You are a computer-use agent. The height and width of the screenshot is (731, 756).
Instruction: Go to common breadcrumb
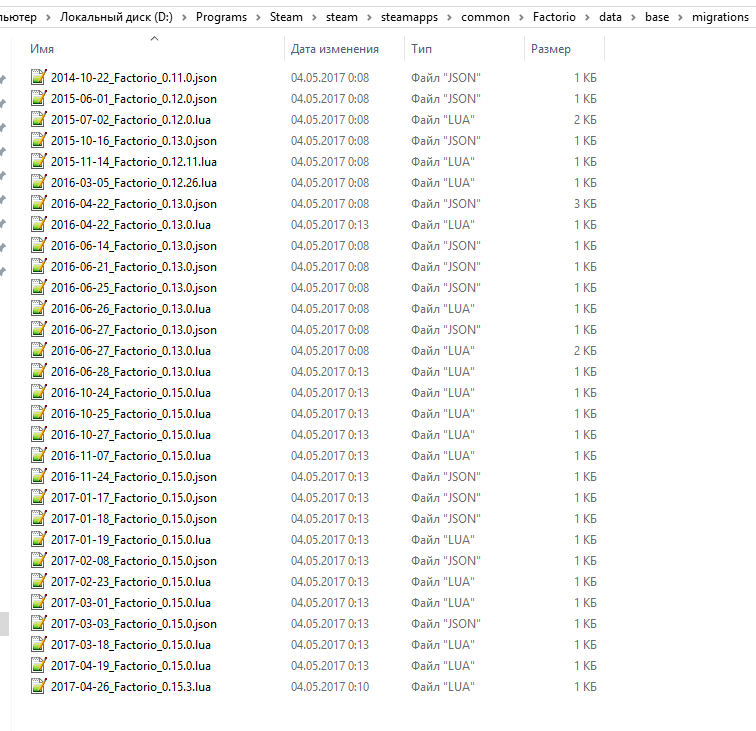(x=485, y=17)
